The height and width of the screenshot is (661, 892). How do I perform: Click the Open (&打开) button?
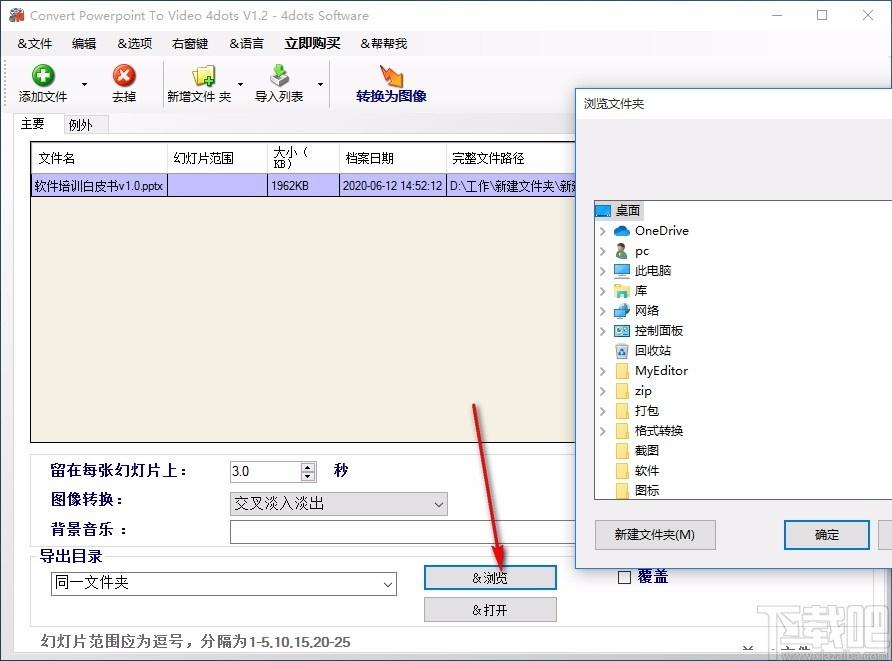[x=490, y=610]
